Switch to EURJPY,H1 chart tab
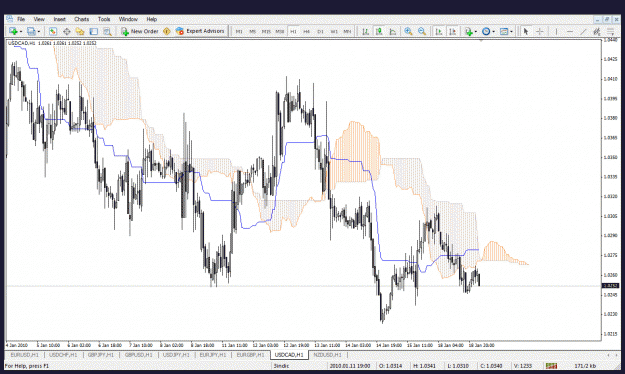 tap(213, 355)
